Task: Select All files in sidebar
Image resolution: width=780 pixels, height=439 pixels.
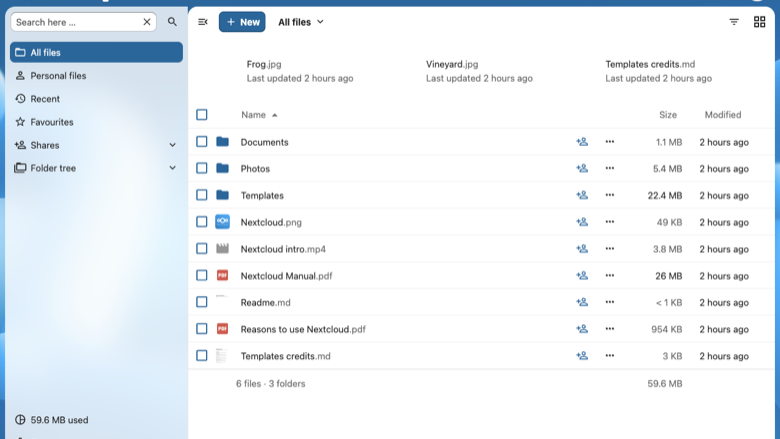Action: (x=97, y=52)
